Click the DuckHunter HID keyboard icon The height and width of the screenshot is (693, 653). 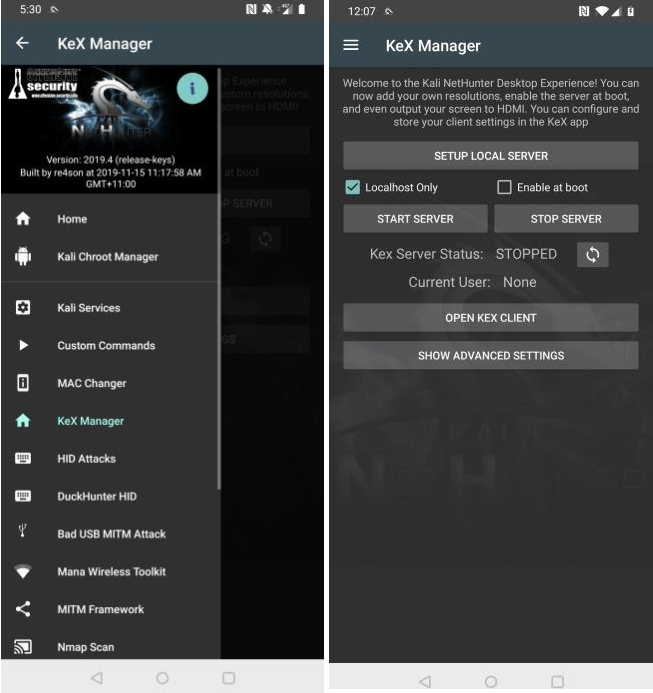(x=23, y=496)
